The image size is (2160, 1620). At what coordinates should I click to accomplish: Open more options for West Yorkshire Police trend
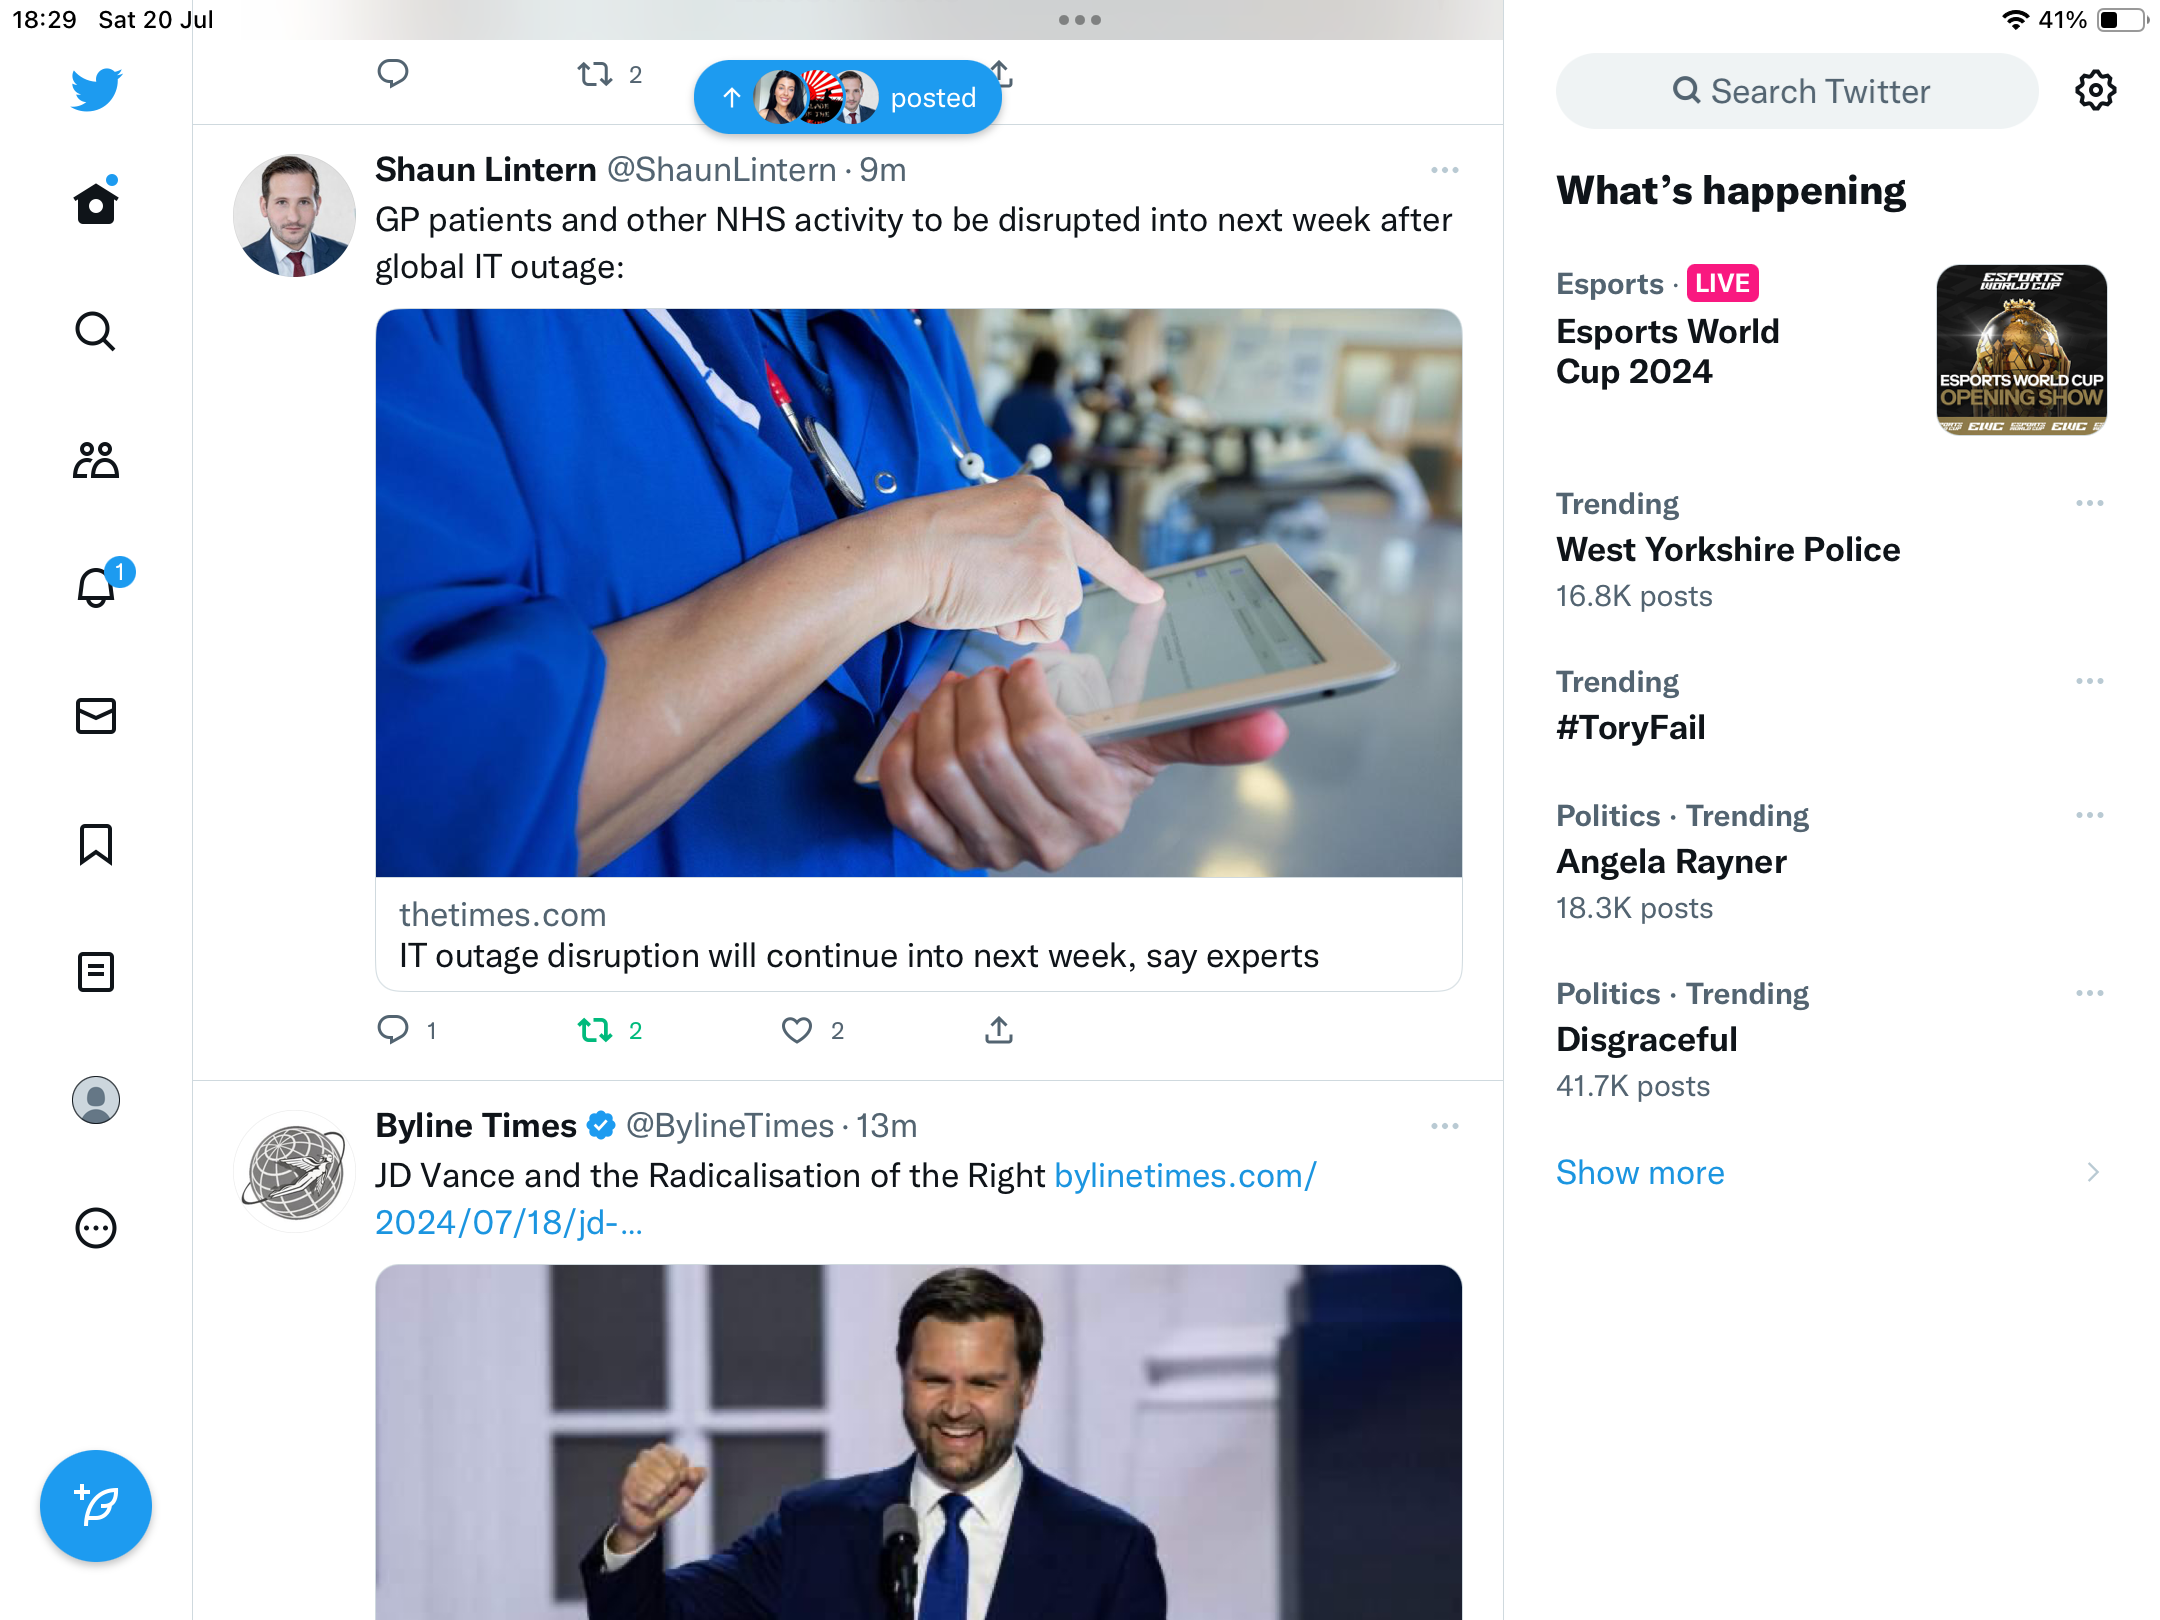point(2089,503)
